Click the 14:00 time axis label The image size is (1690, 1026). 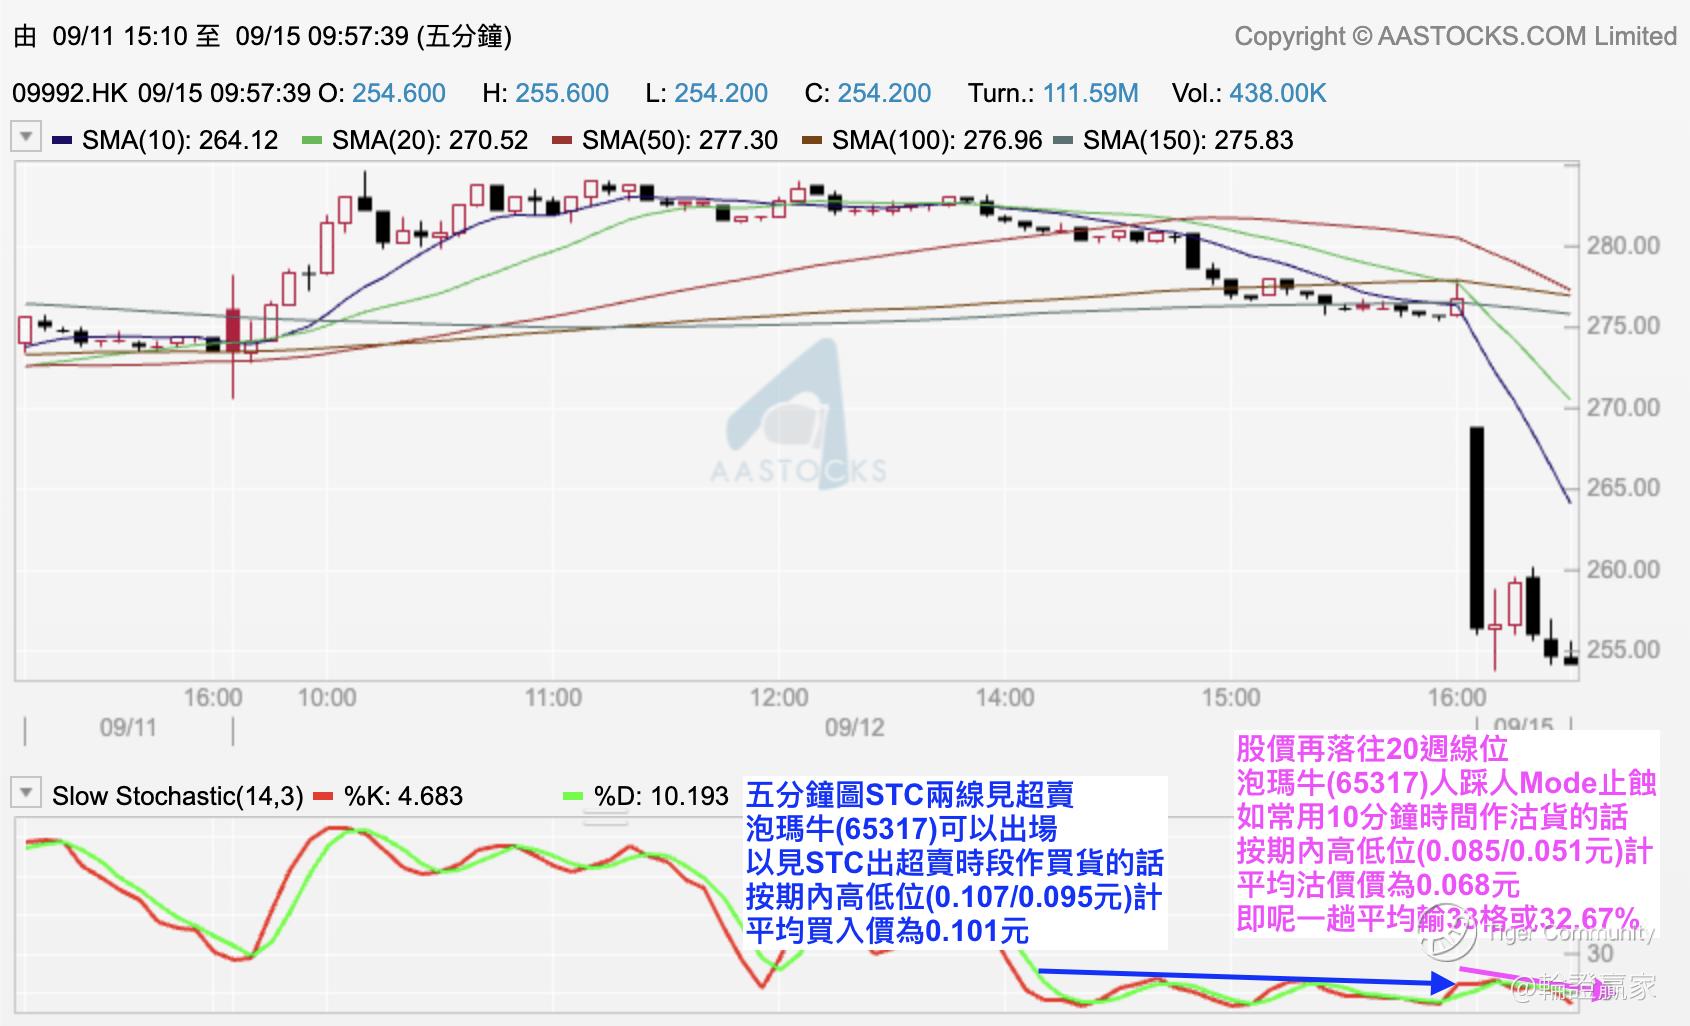(x=1005, y=697)
